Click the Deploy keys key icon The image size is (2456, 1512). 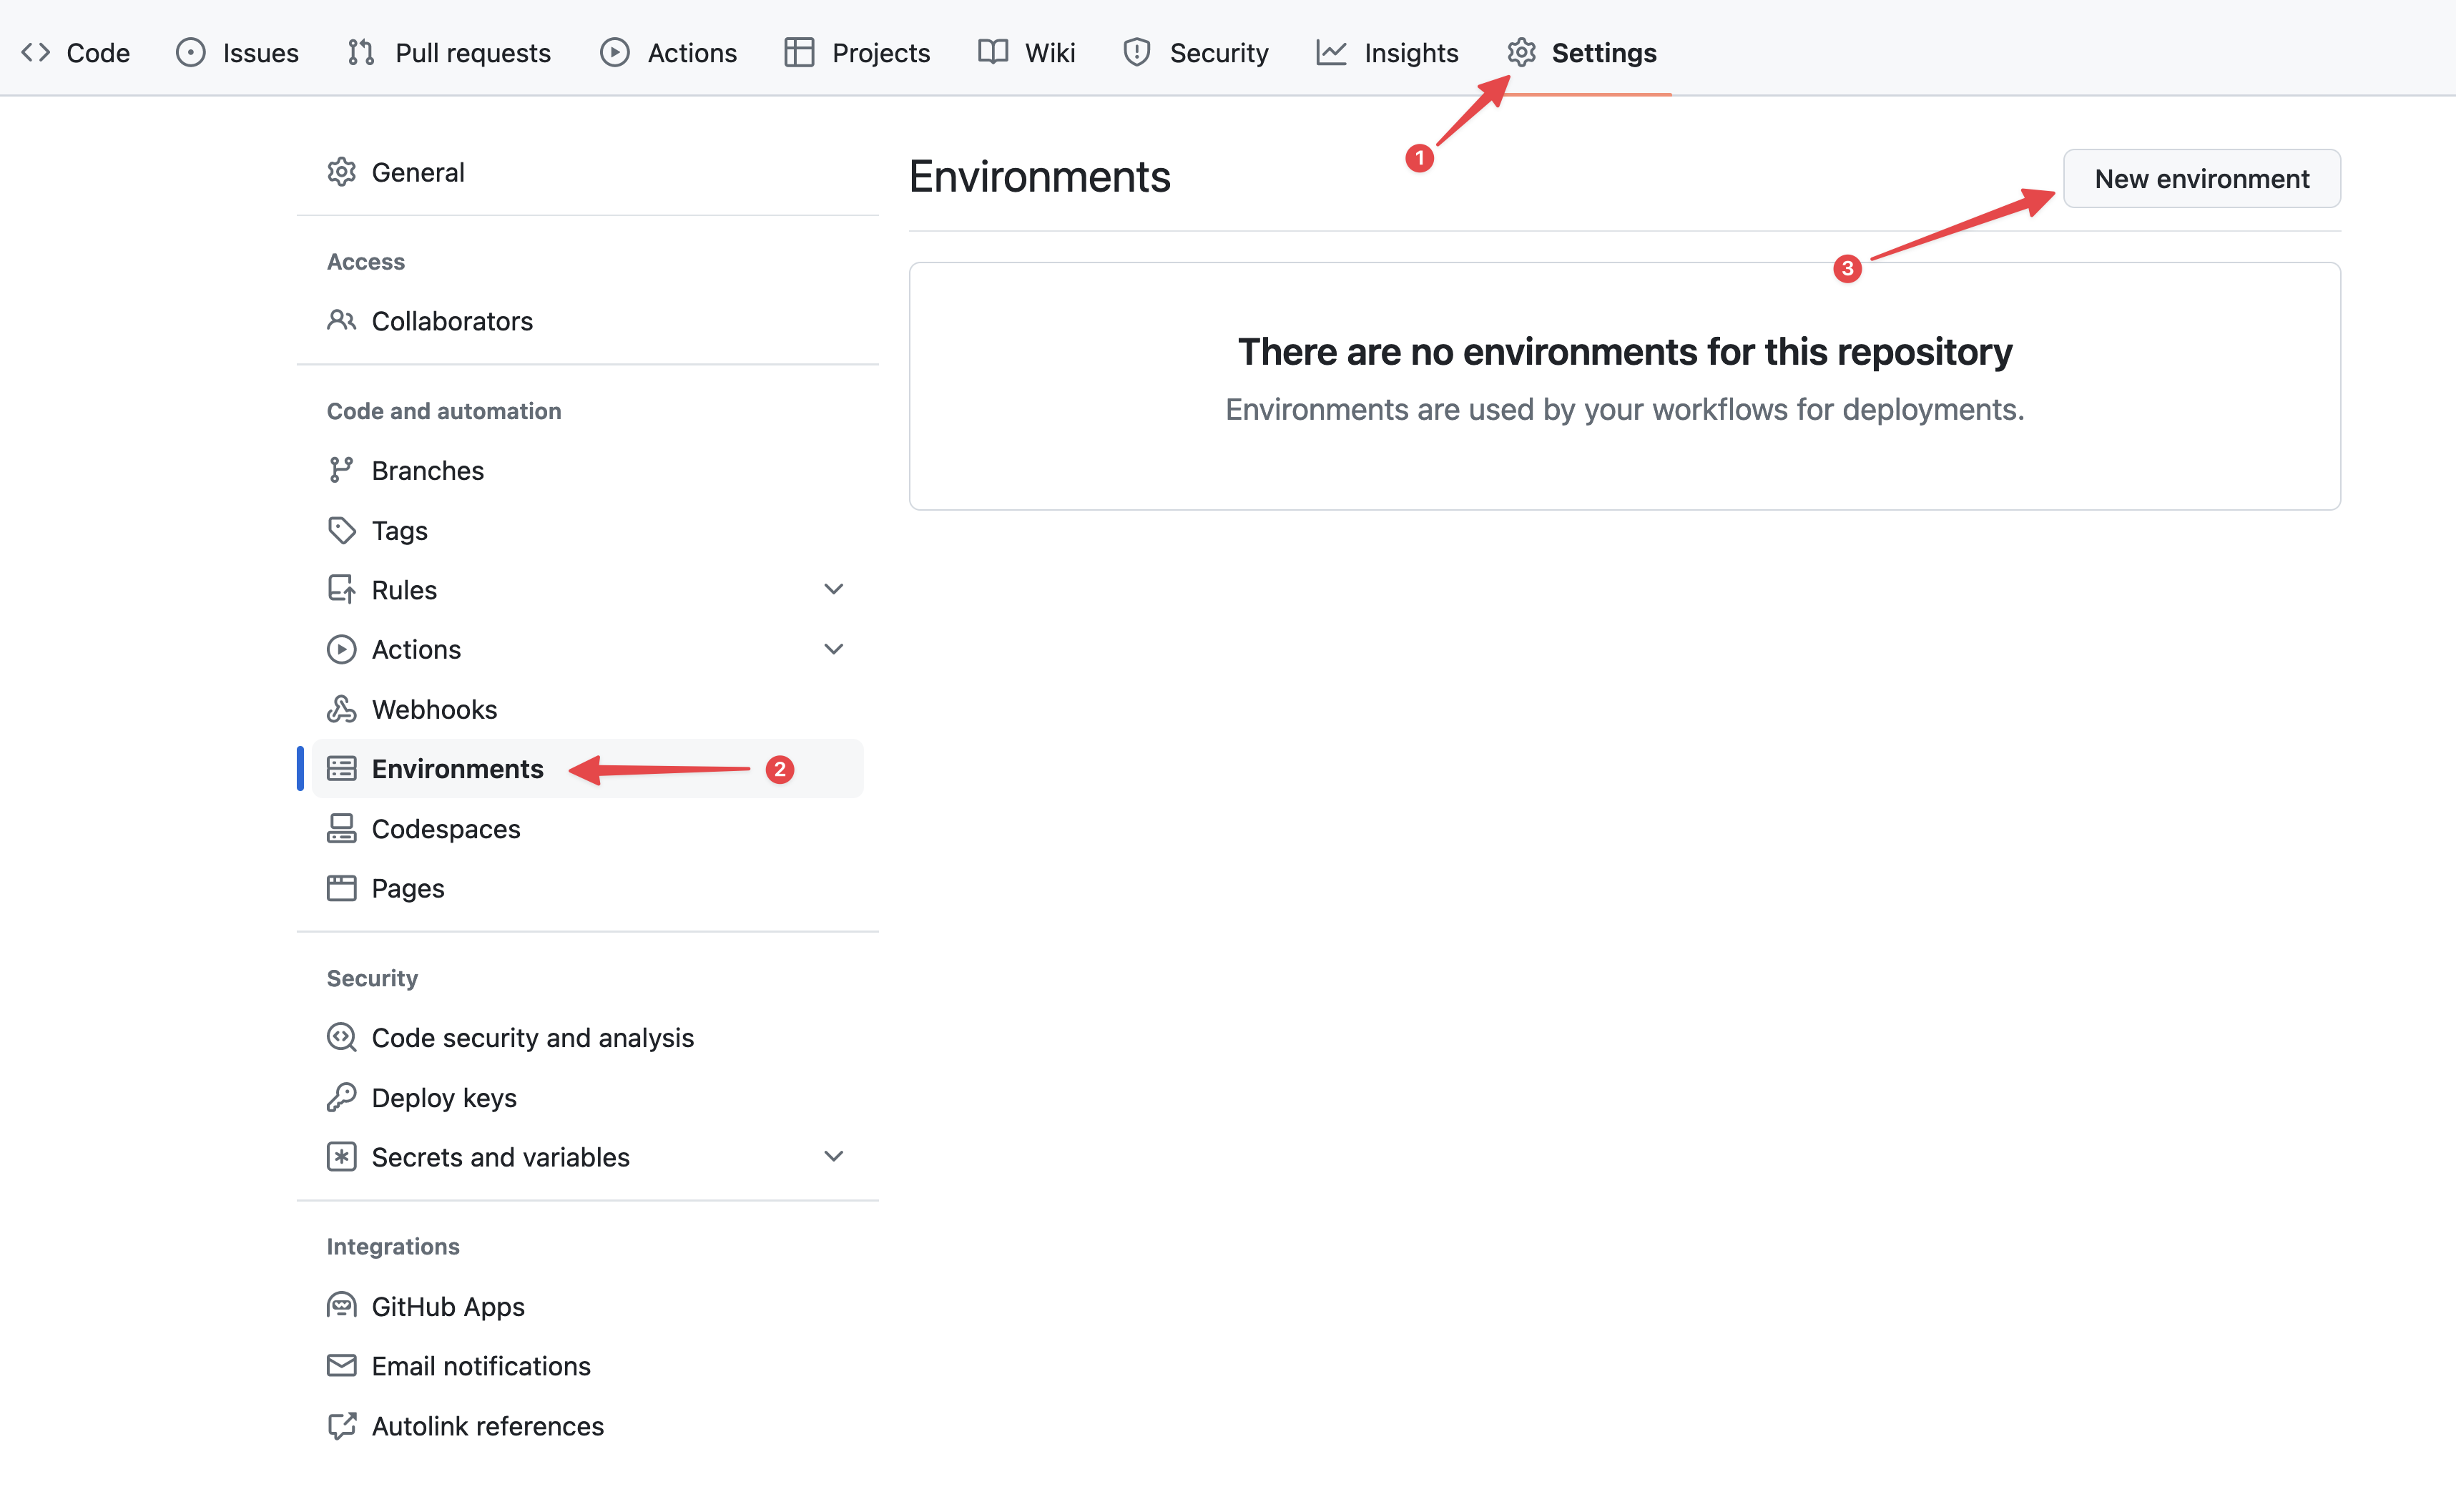coord(341,1097)
